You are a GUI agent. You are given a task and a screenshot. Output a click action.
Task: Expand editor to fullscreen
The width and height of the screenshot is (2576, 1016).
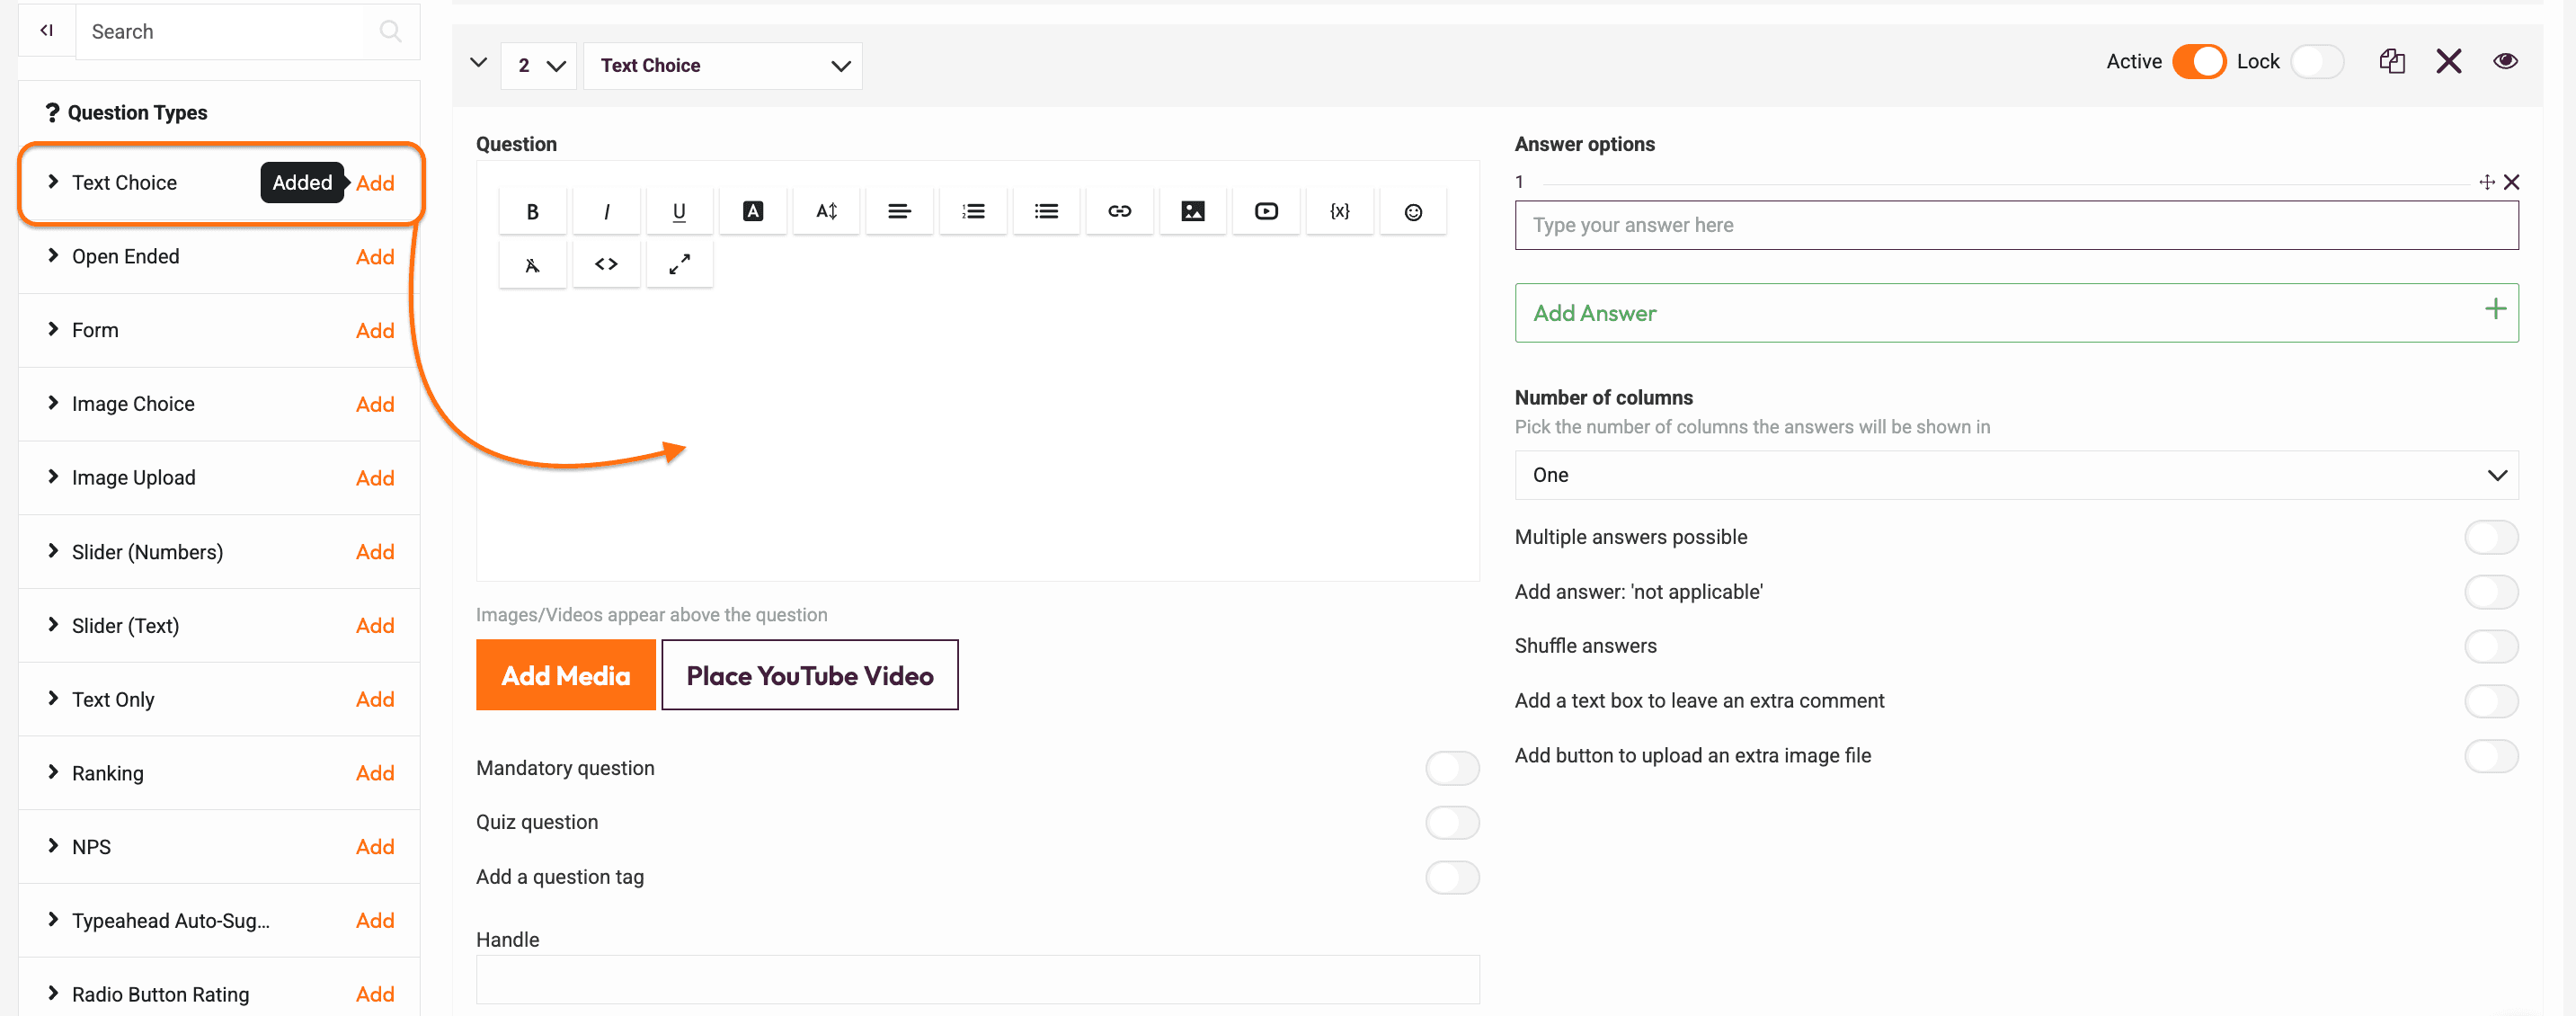(x=679, y=264)
